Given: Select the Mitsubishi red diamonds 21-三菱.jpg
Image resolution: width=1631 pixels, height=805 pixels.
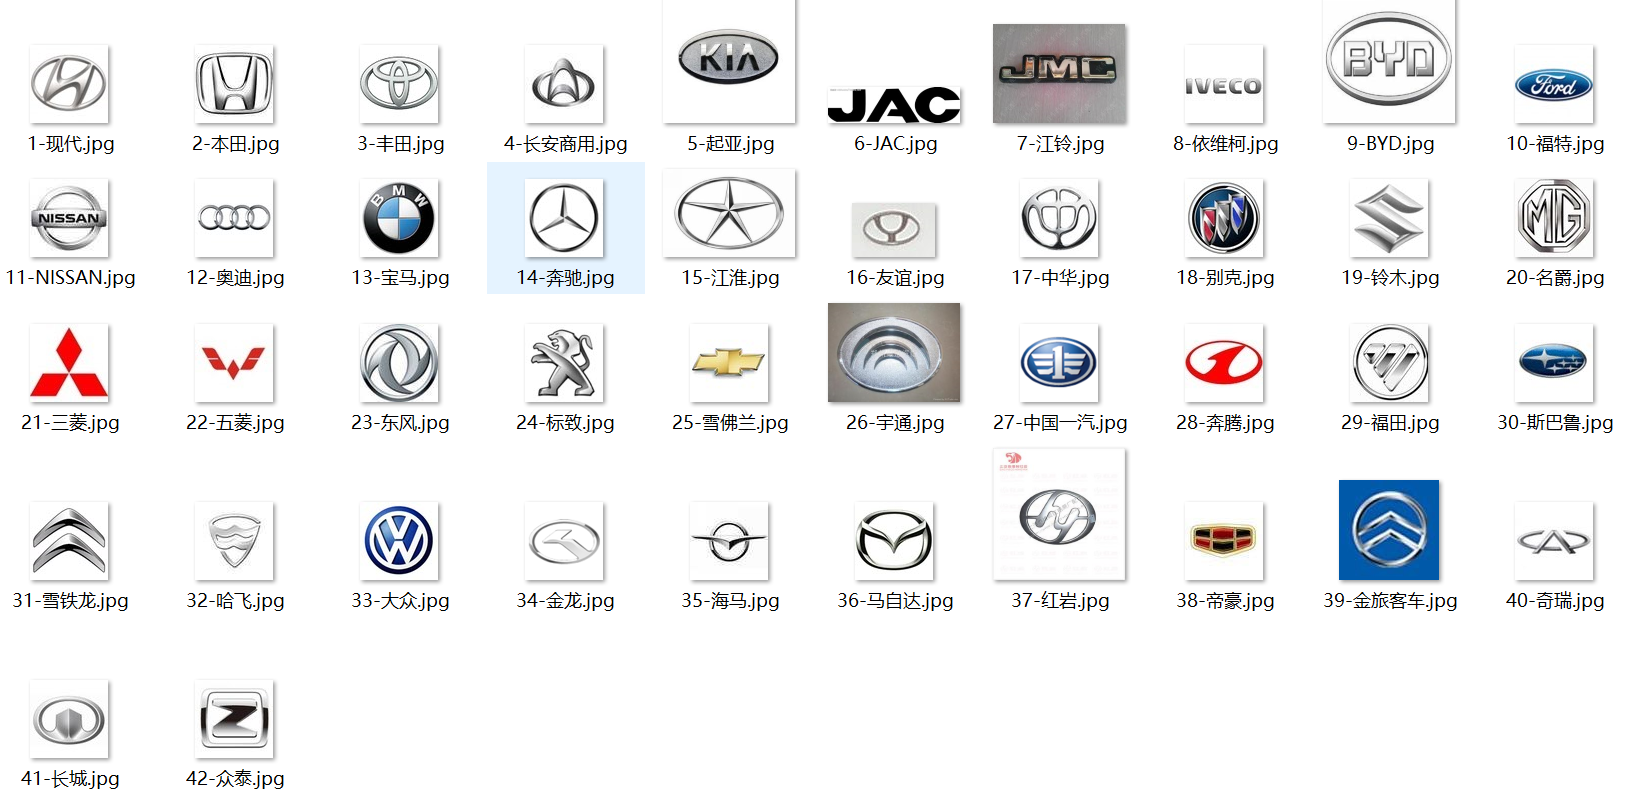Looking at the screenshot, I should tap(69, 363).
